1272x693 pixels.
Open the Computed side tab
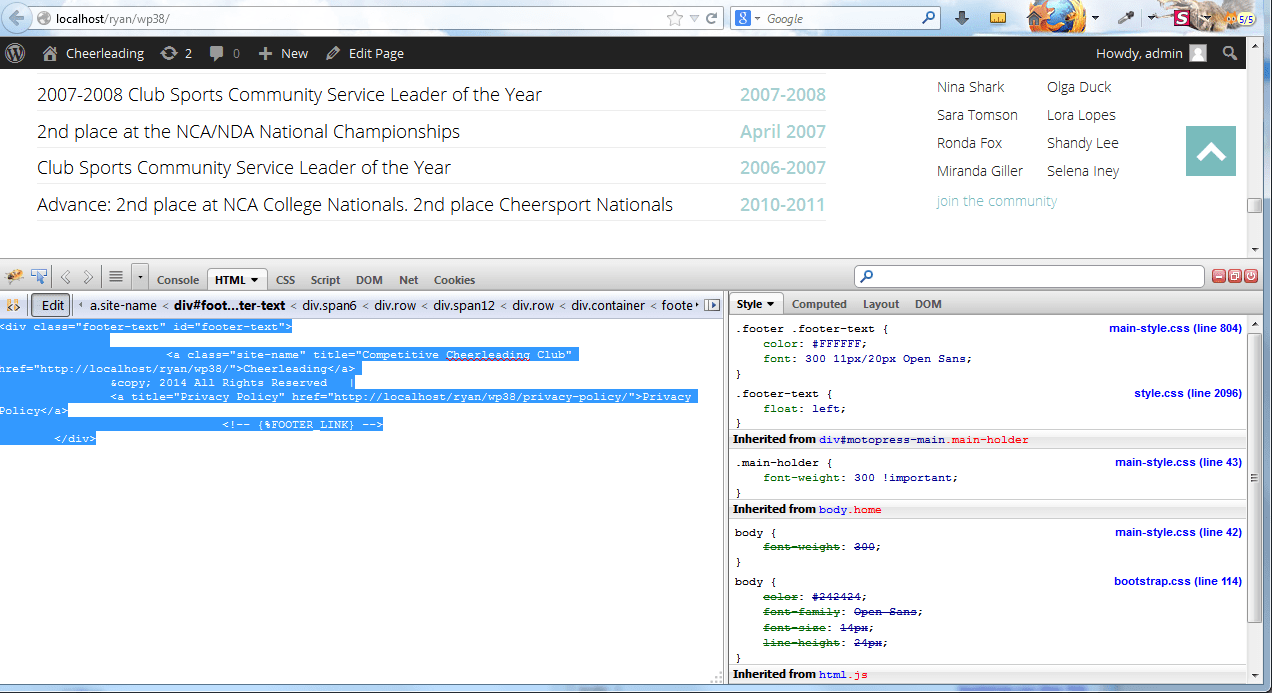click(819, 304)
